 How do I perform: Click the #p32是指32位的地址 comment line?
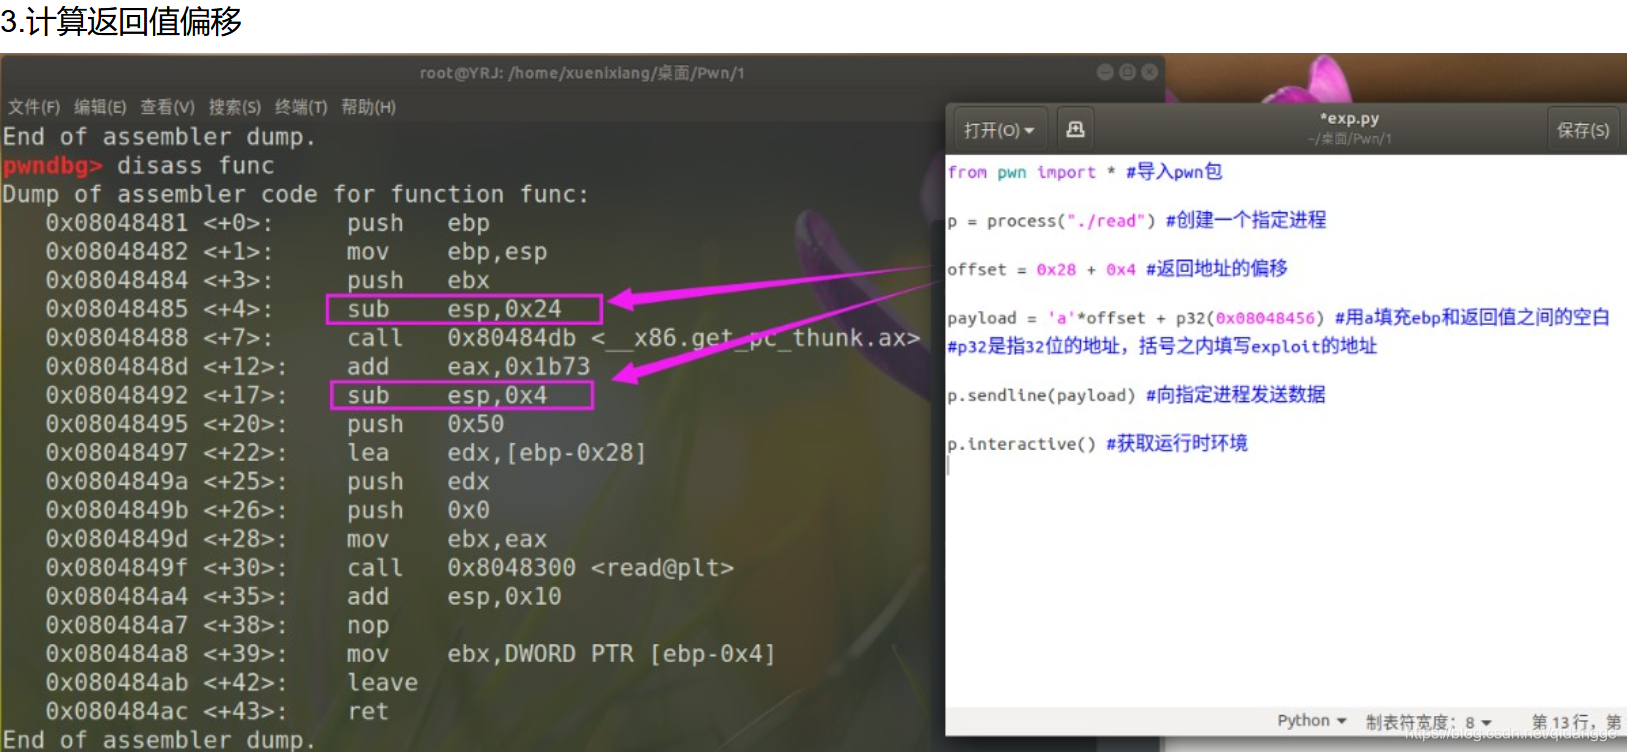tap(1162, 346)
